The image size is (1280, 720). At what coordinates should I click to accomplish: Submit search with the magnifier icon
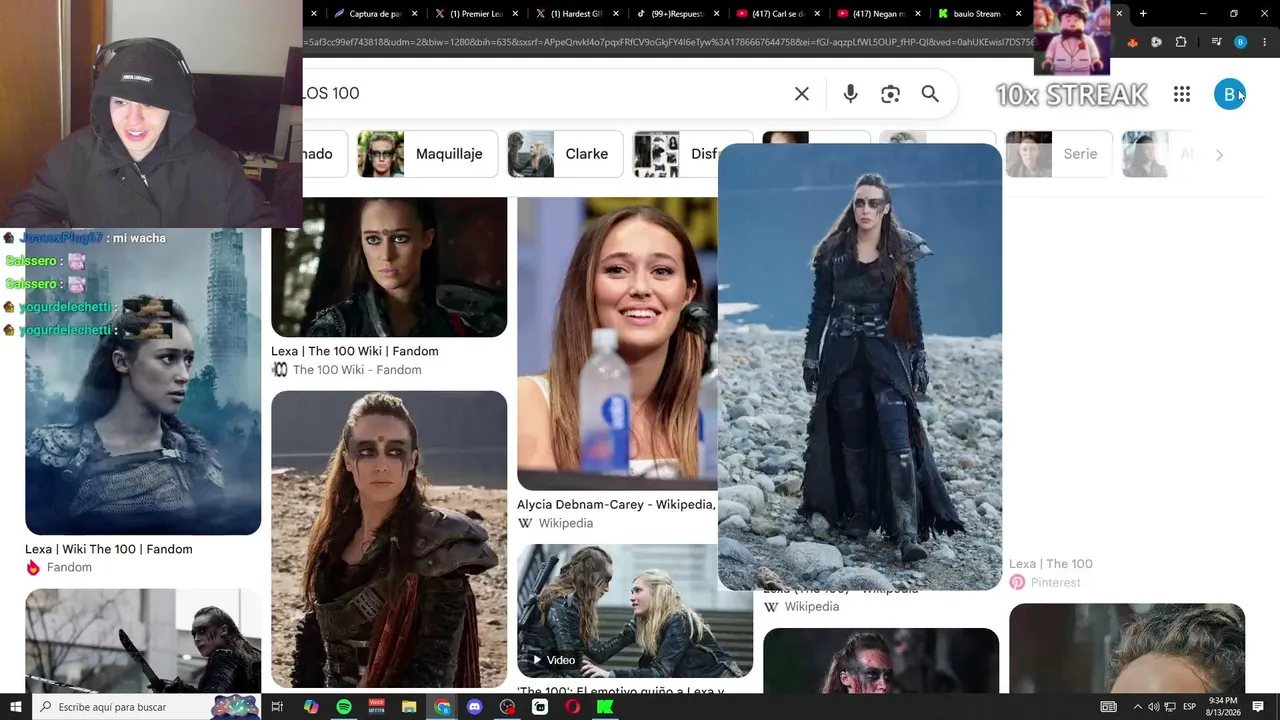coord(930,93)
